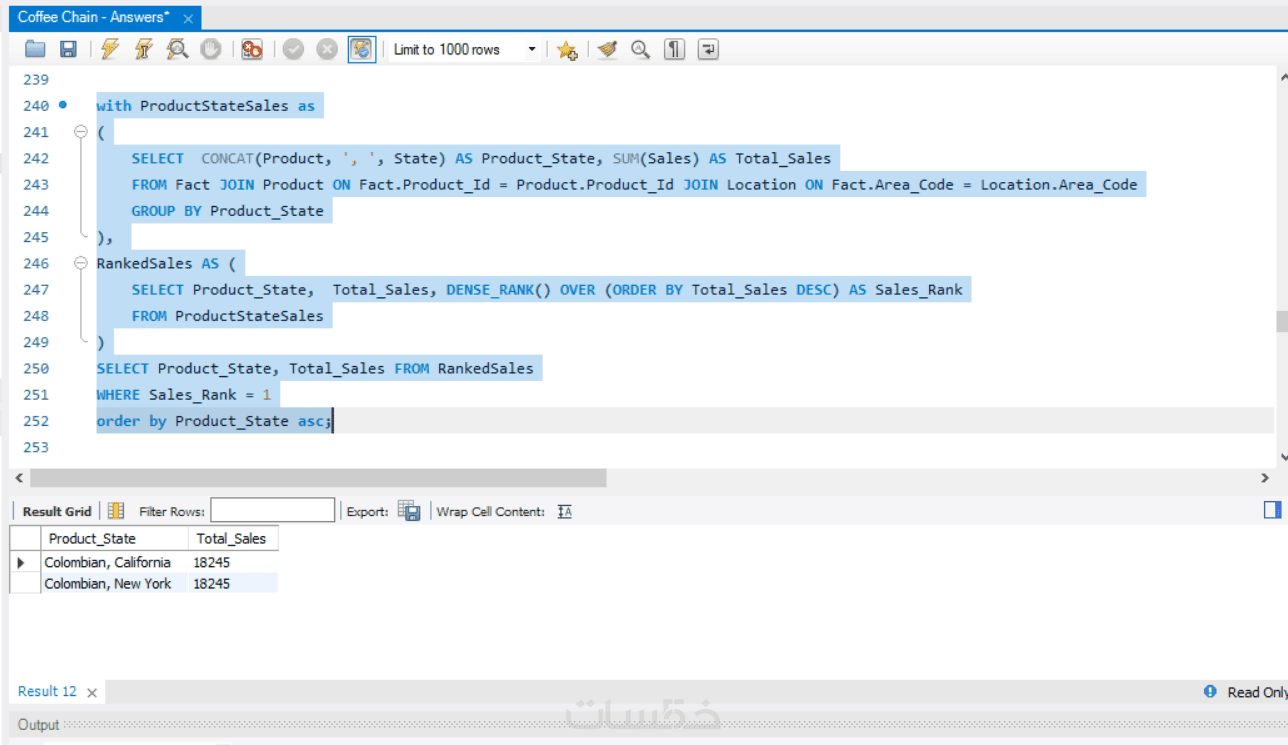This screenshot has height=745, width=1288.
Task: Sort by the Total_Sales column header
Action: coord(233,538)
